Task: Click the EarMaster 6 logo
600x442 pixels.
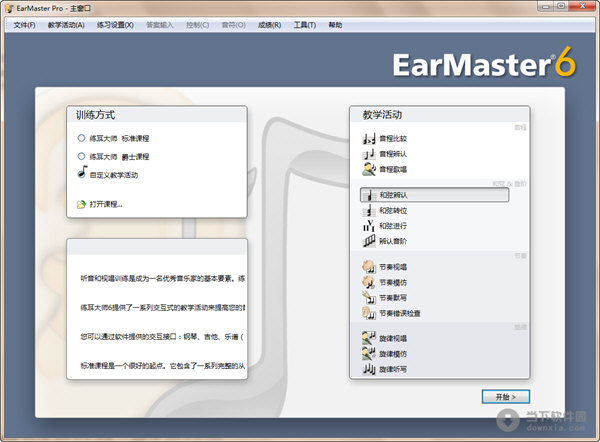Action: pyautogui.click(x=484, y=63)
